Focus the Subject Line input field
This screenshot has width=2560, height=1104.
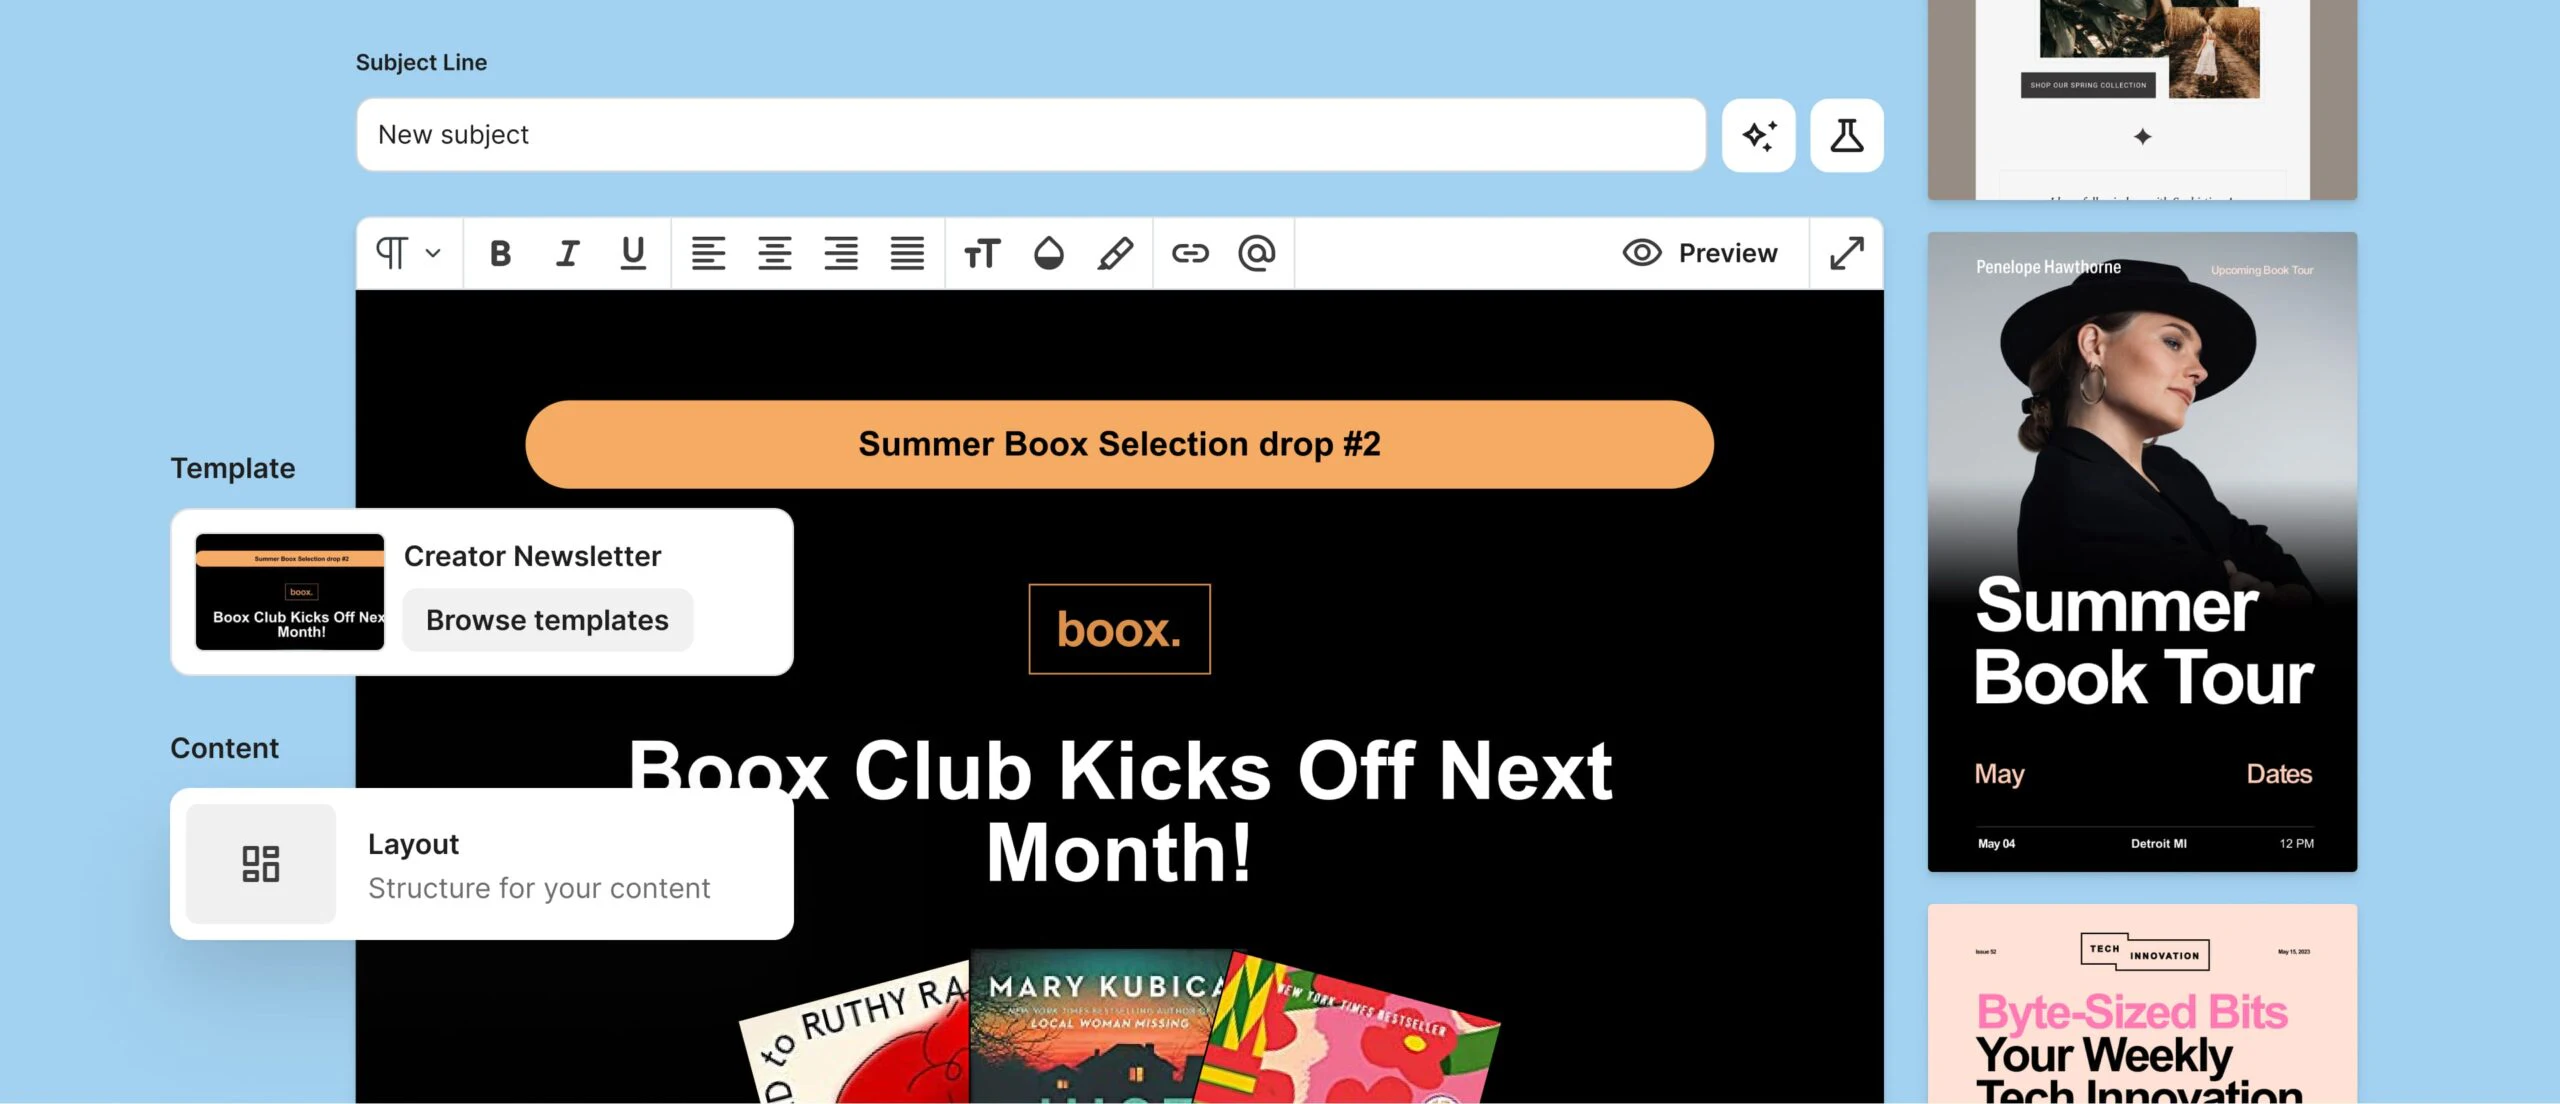(x=1031, y=135)
